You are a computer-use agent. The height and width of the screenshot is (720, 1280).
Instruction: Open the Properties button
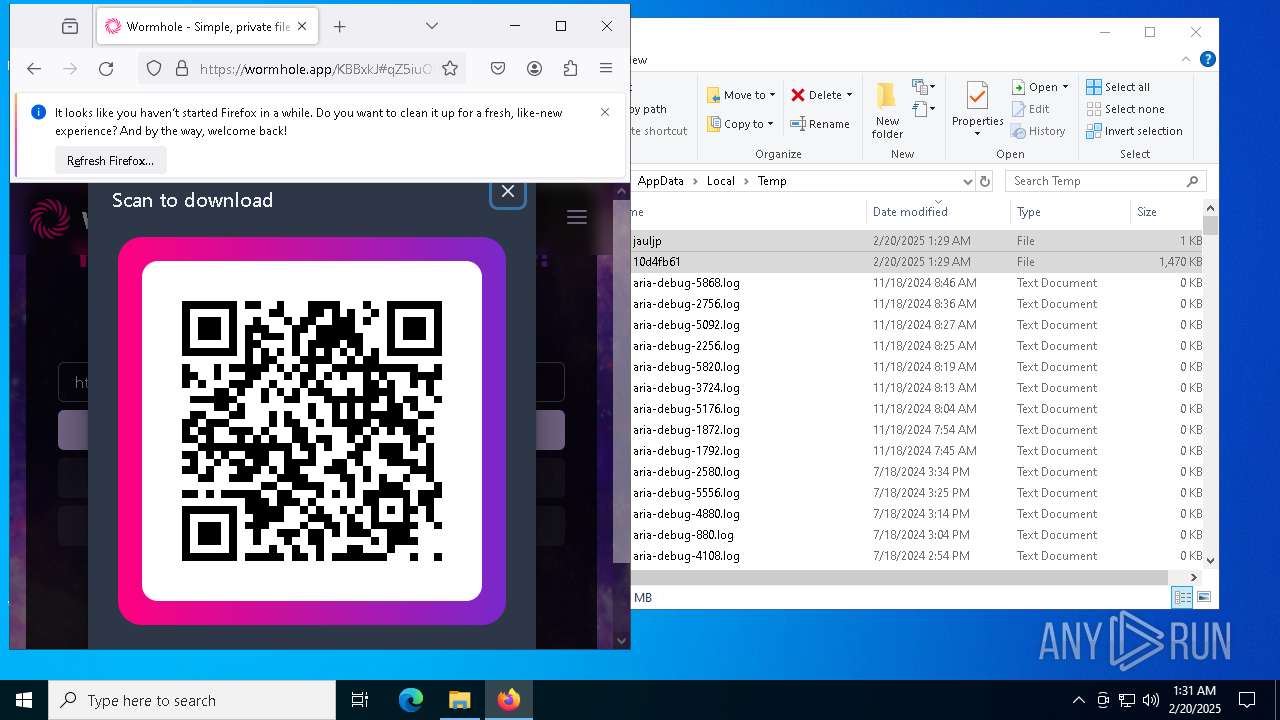tap(977, 110)
